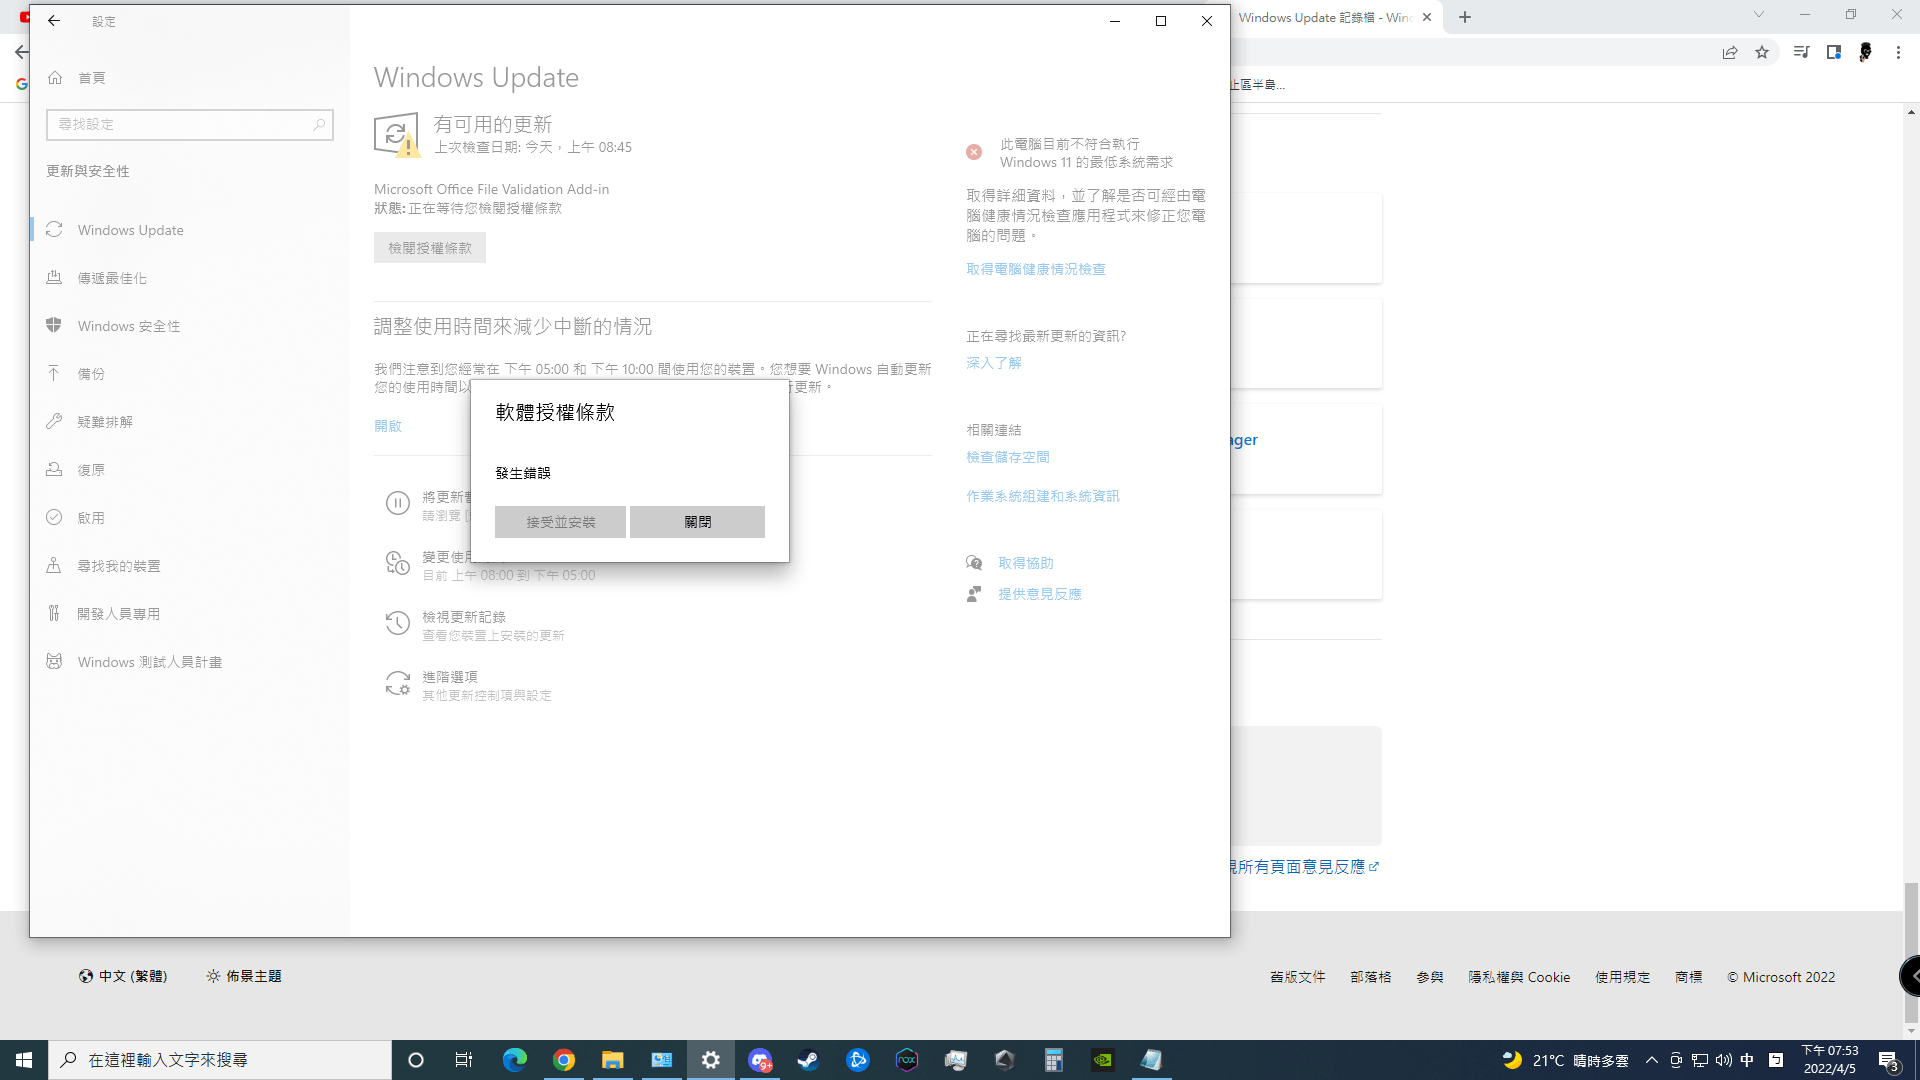Click the 復原 sidebar icon
Image resolution: width=1920 pixels, height=1080 pixels.
tap(53, 469)
